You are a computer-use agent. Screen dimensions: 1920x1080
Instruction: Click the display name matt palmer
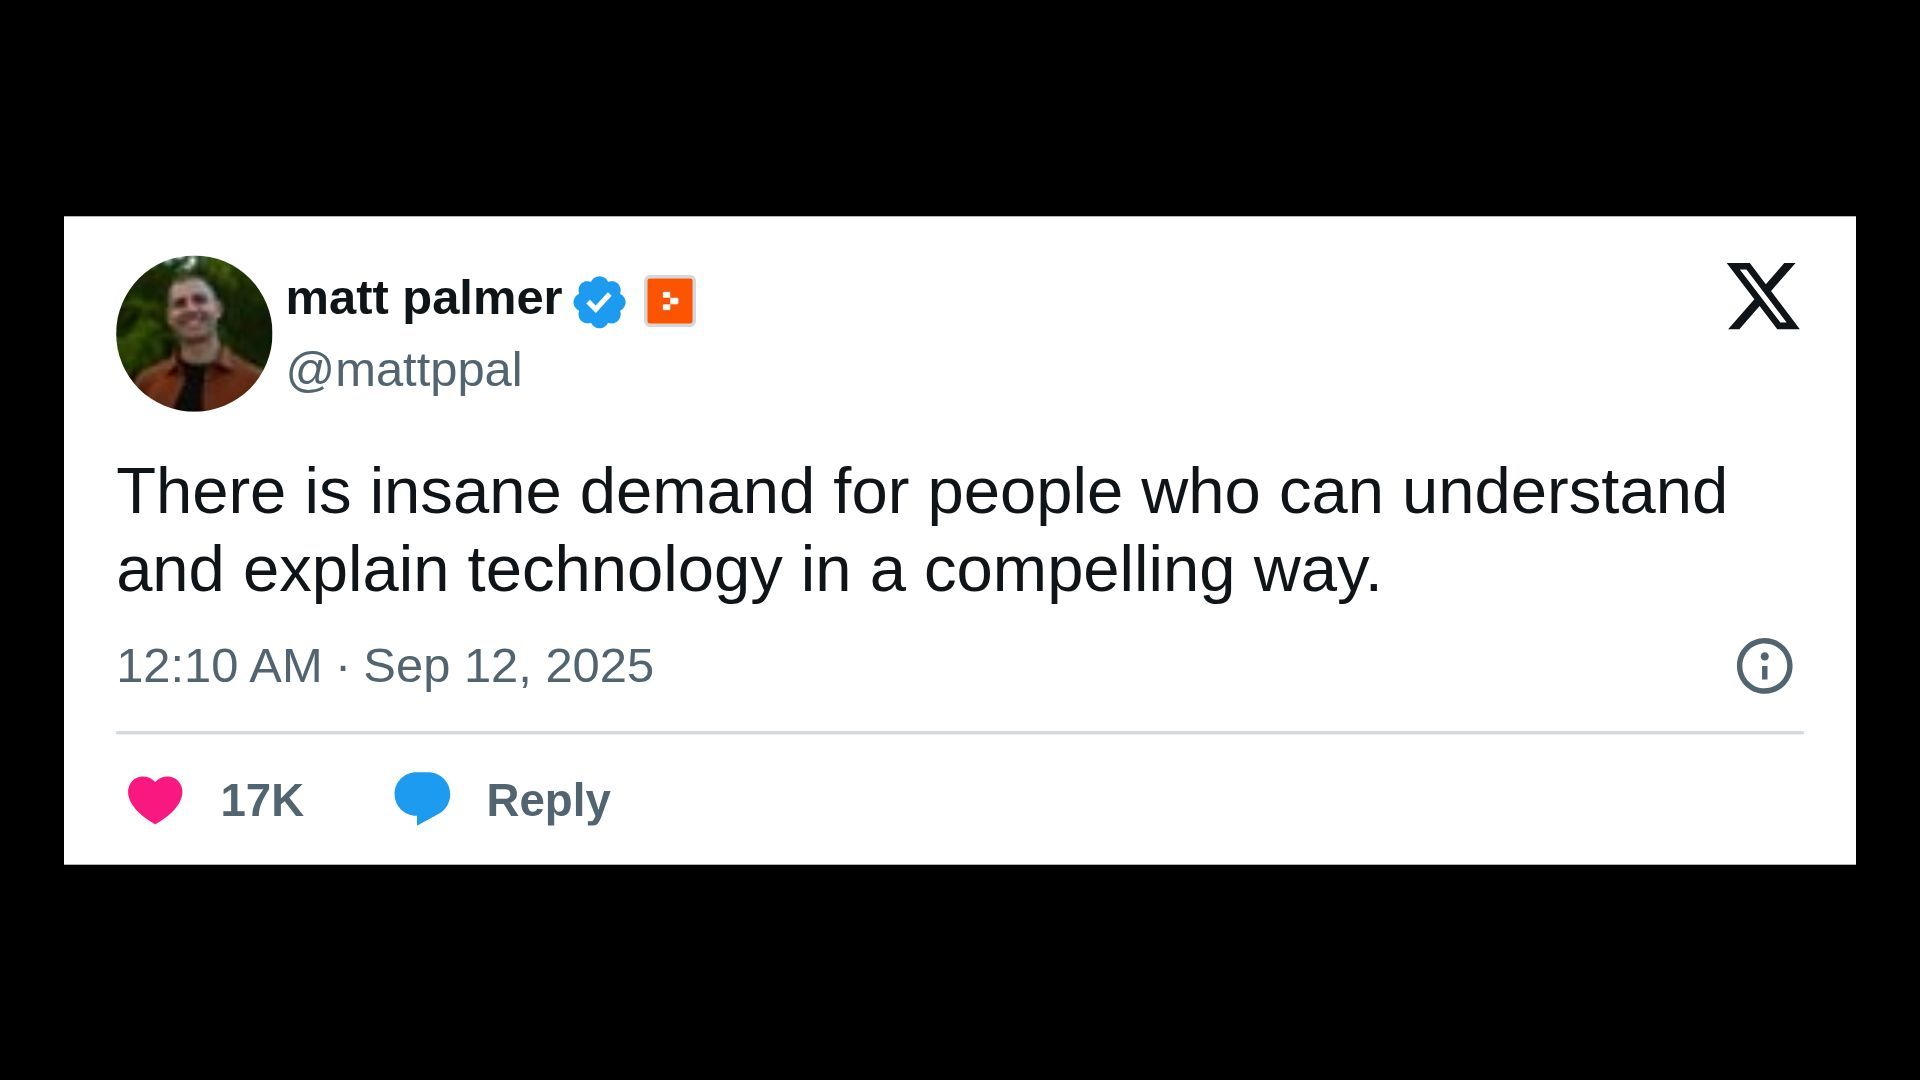pyautogui.click(x=423, y=297)
